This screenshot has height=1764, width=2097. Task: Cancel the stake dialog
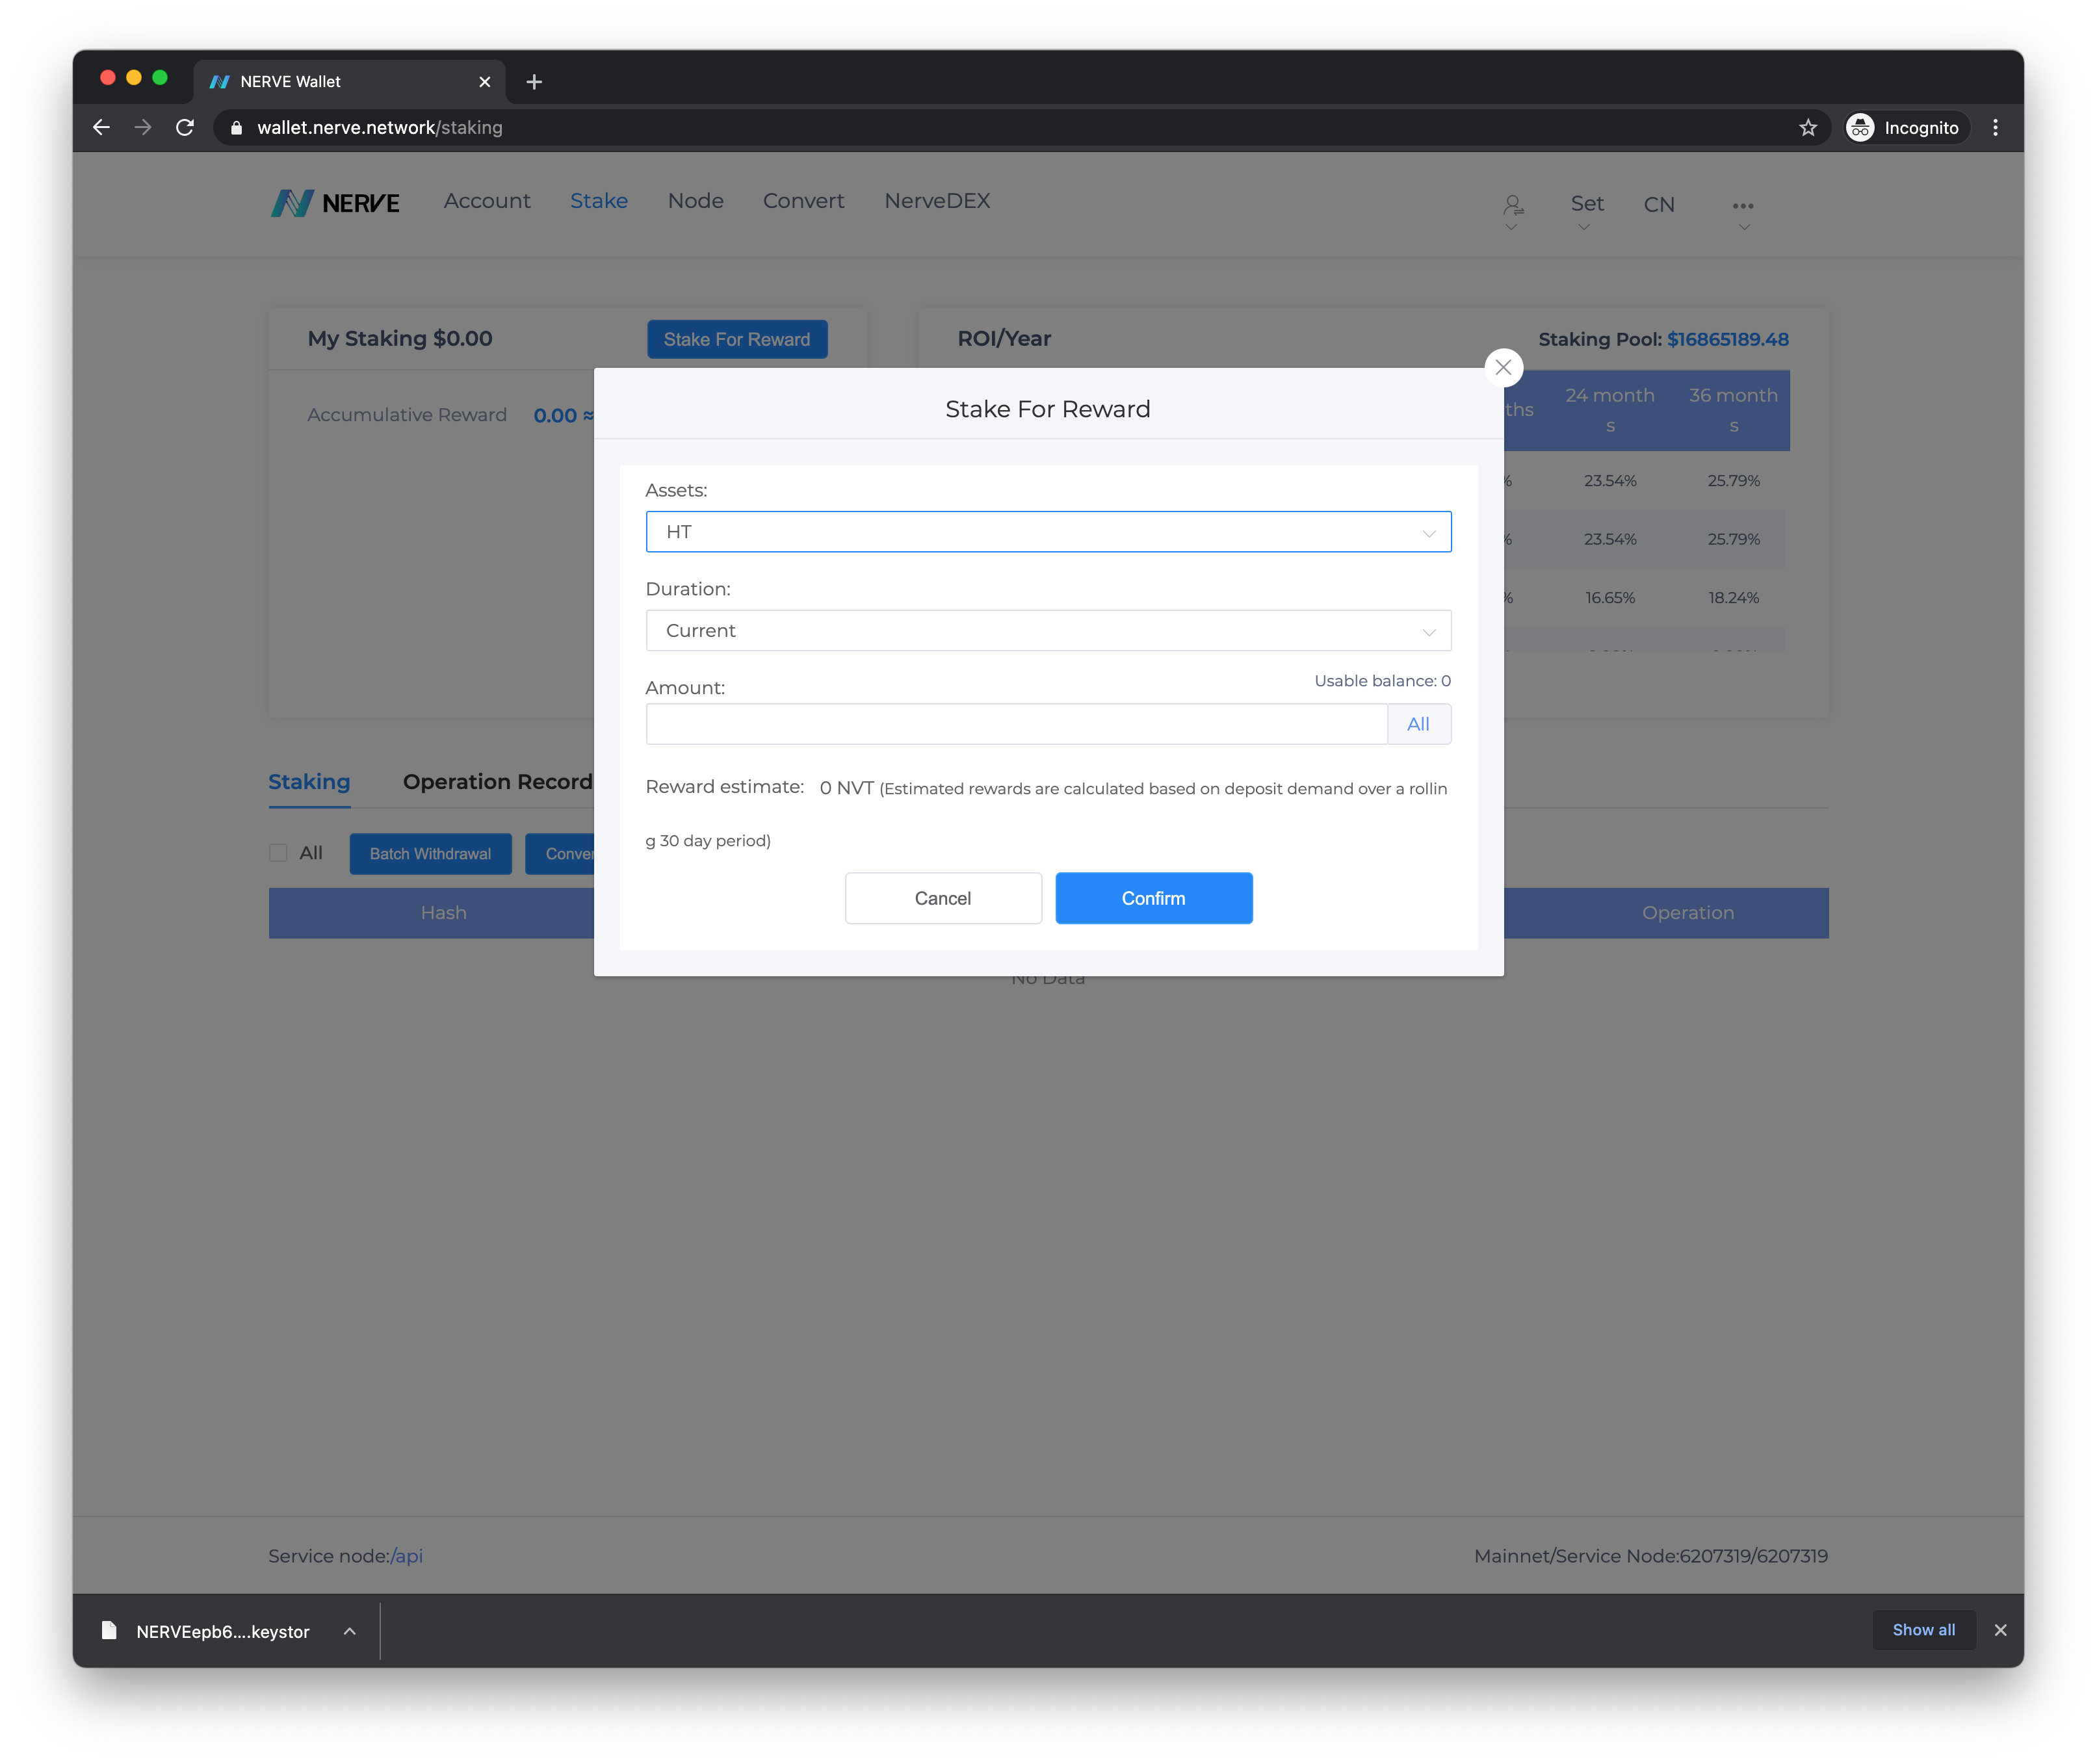pyautogui.click(x=942, y=898)
